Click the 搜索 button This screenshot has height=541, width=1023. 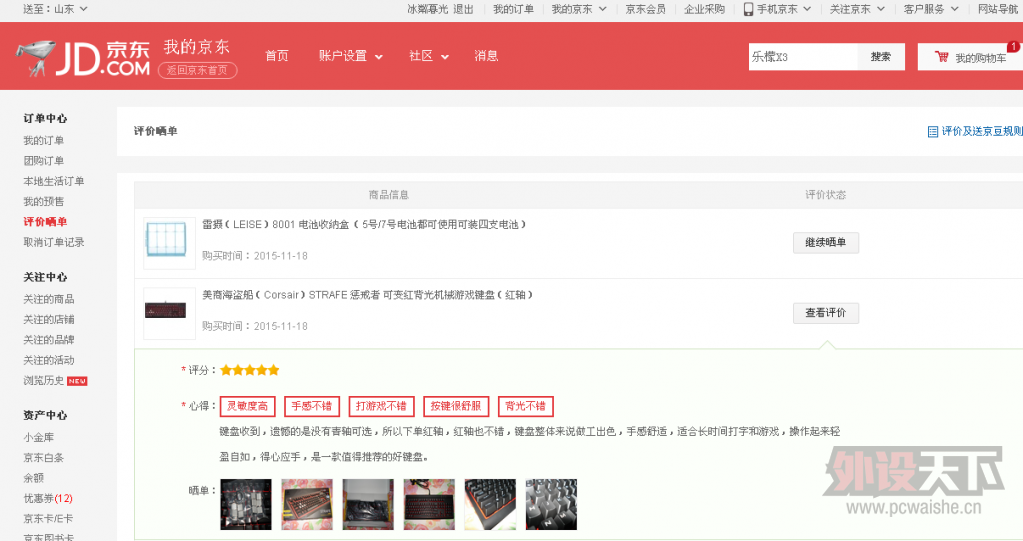coord(881,57)
